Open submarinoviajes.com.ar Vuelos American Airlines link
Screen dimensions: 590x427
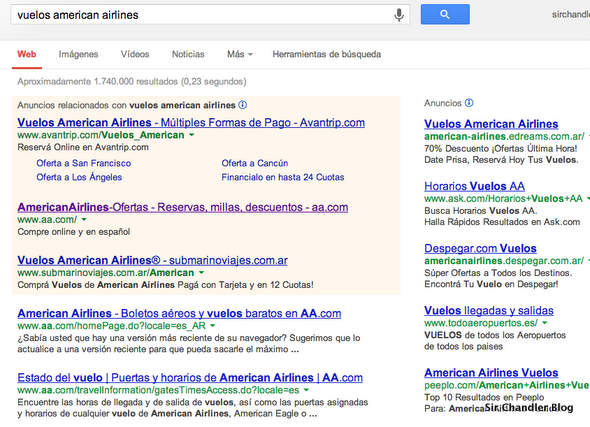(152, 260)
